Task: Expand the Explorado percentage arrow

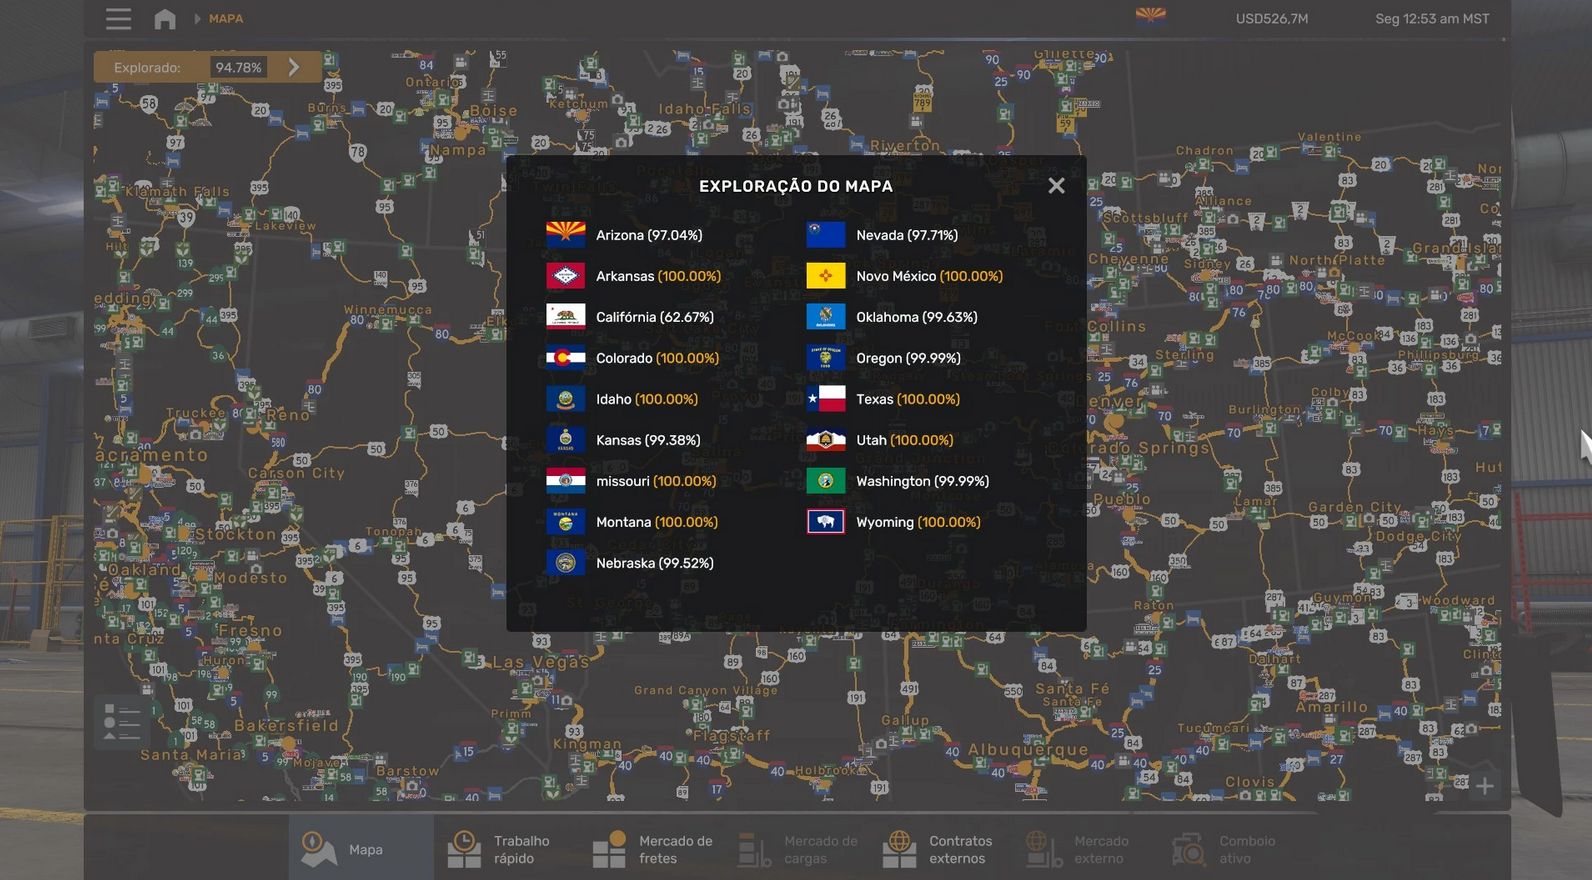Action: click(x=294, y=67)
